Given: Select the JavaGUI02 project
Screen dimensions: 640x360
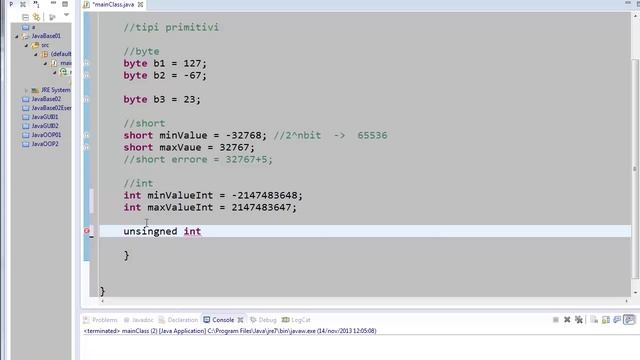Looking at the screenshot, I should pyautogui.click(x=44, y=126).
